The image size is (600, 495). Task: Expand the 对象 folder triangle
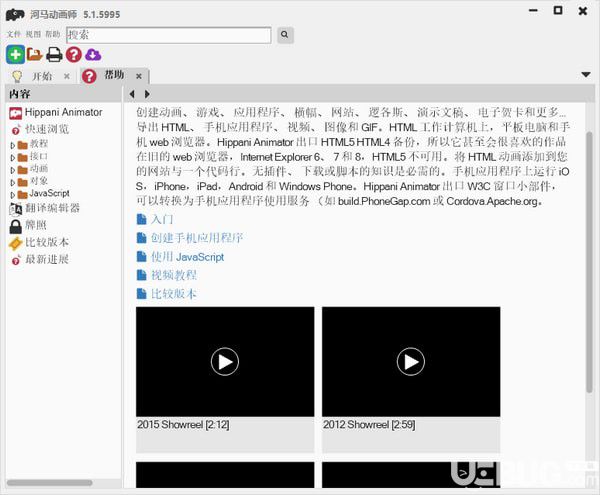pyautogui.click(x=13, y=182)
